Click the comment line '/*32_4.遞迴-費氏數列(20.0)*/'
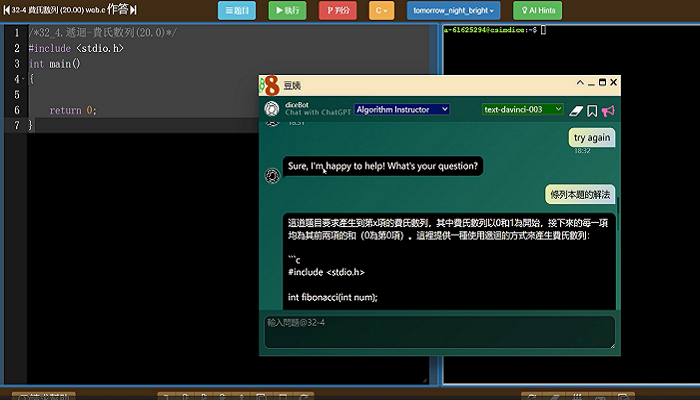The height and width of the screenshot is (400, 700). point(103,33)
